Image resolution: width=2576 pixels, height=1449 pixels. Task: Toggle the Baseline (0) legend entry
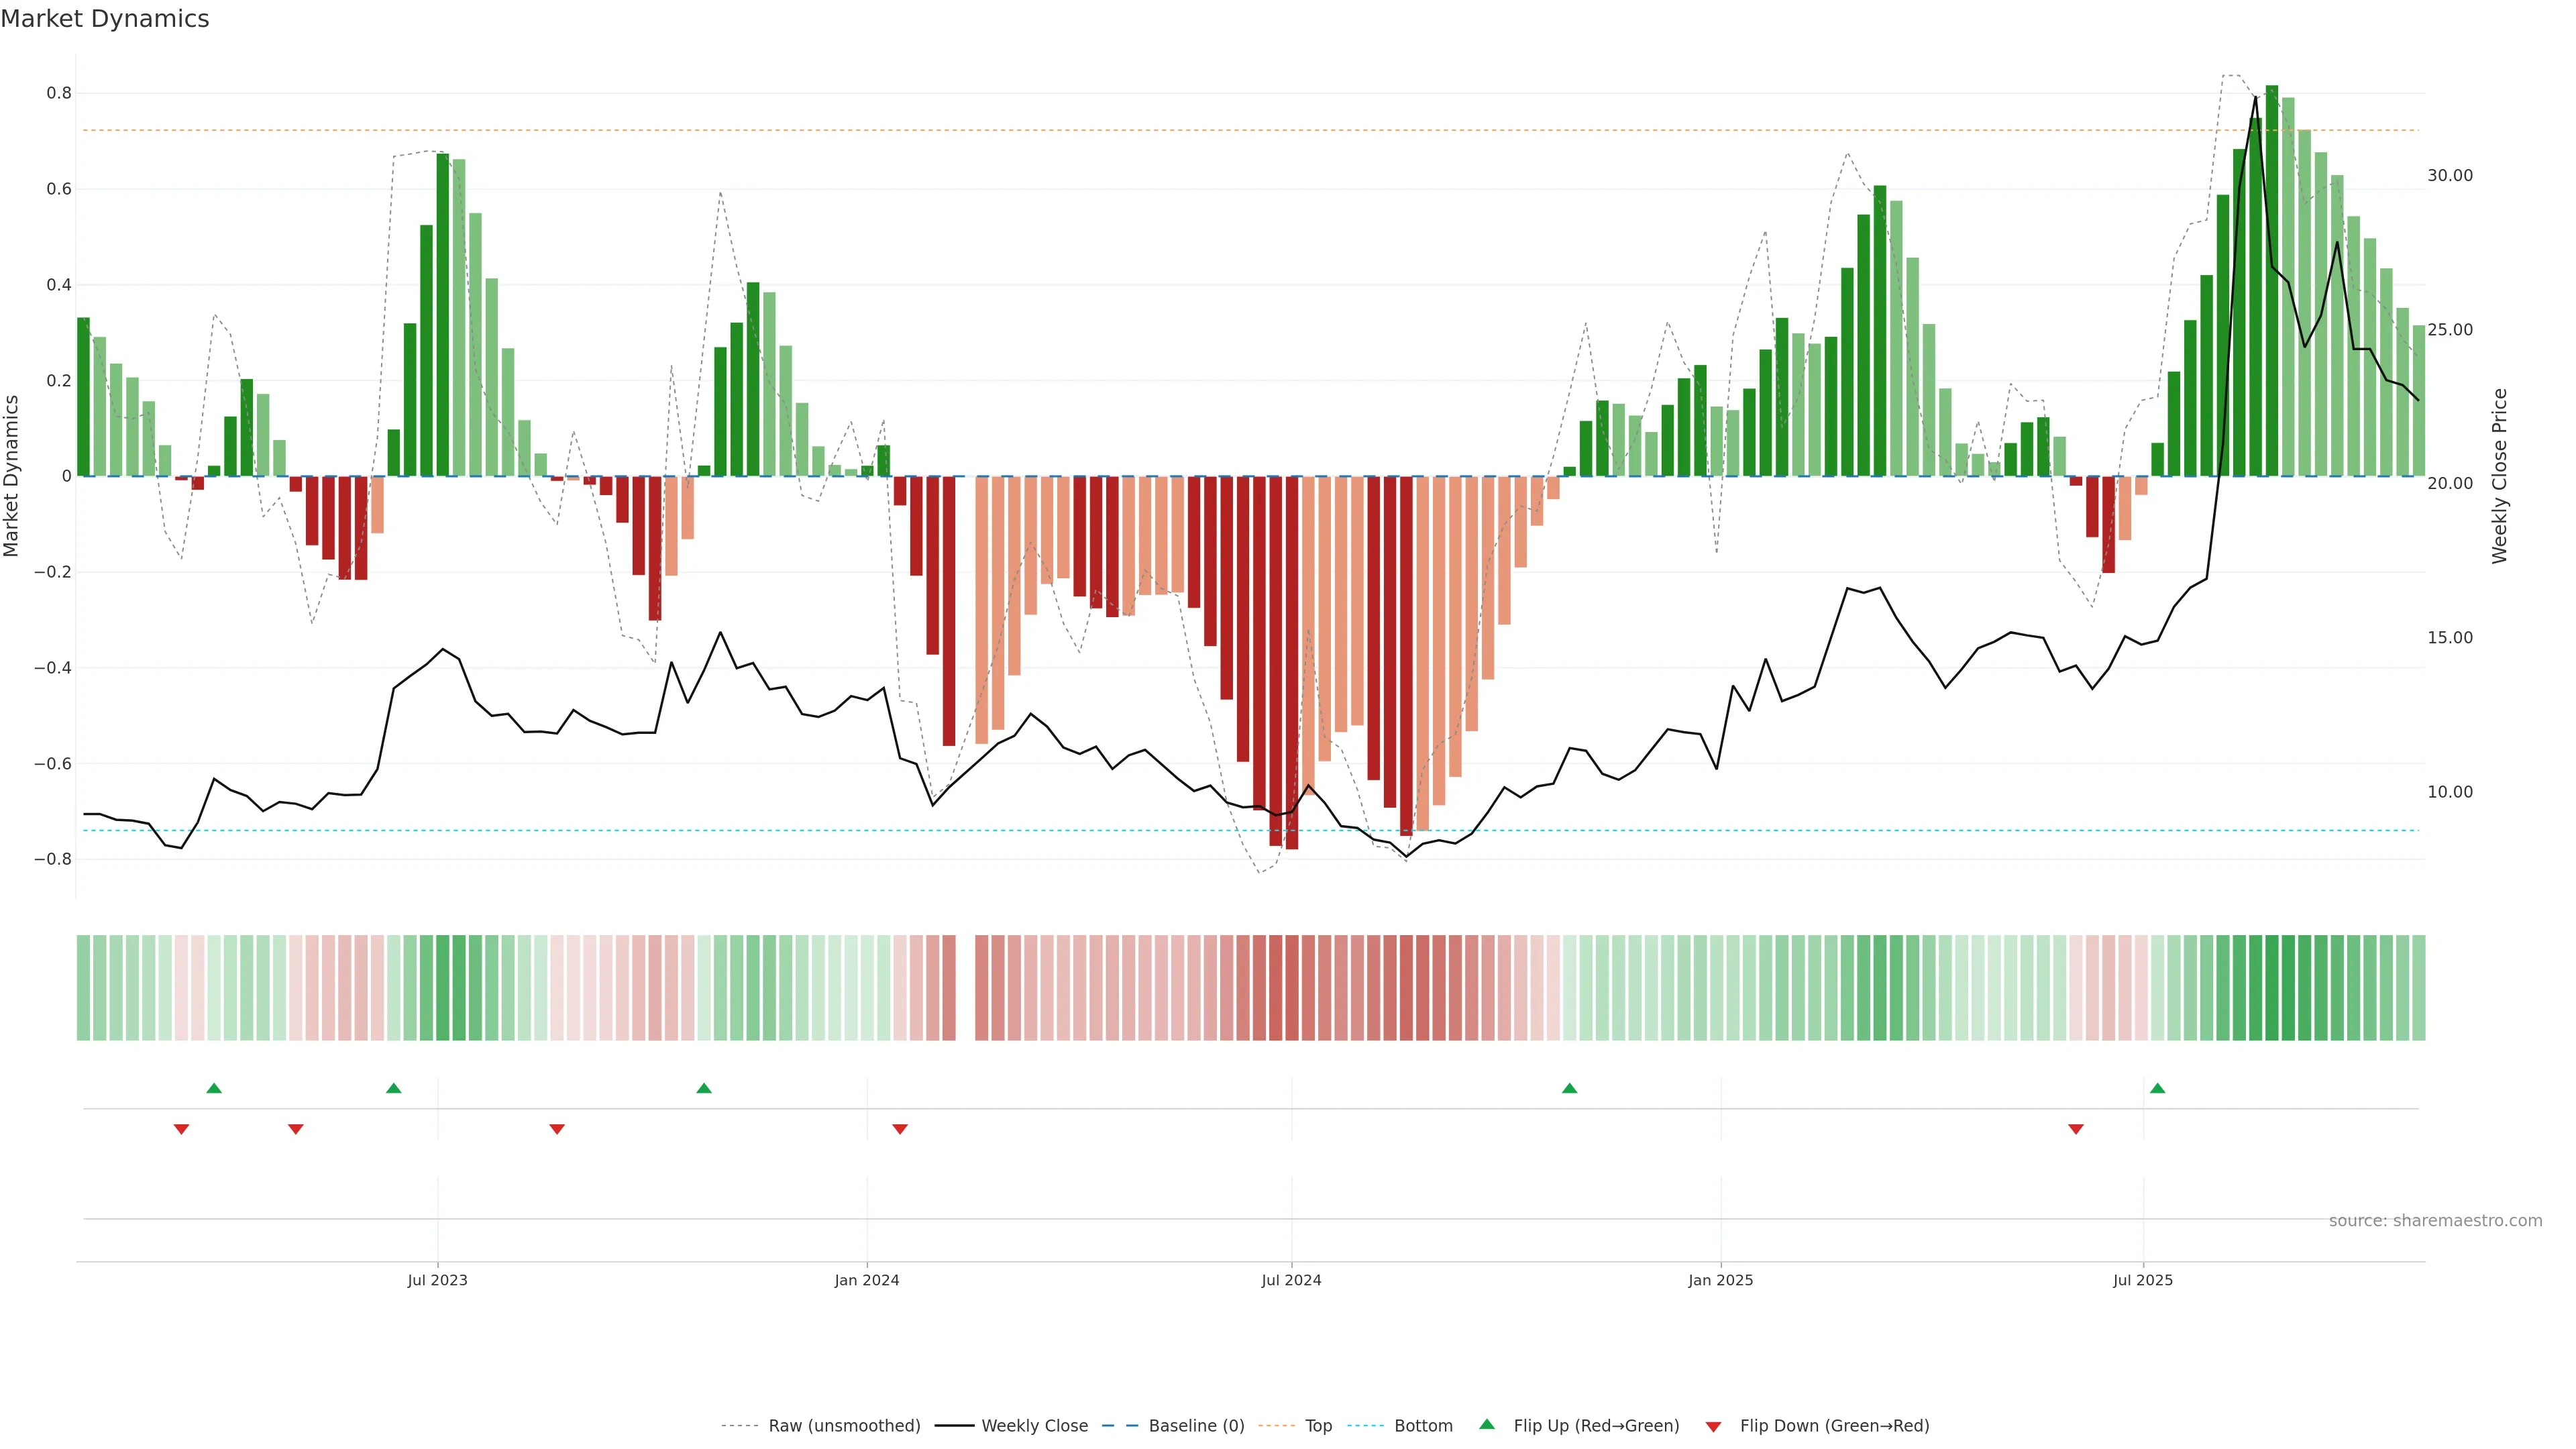pyautogui.click(x=1196, y=1426)
